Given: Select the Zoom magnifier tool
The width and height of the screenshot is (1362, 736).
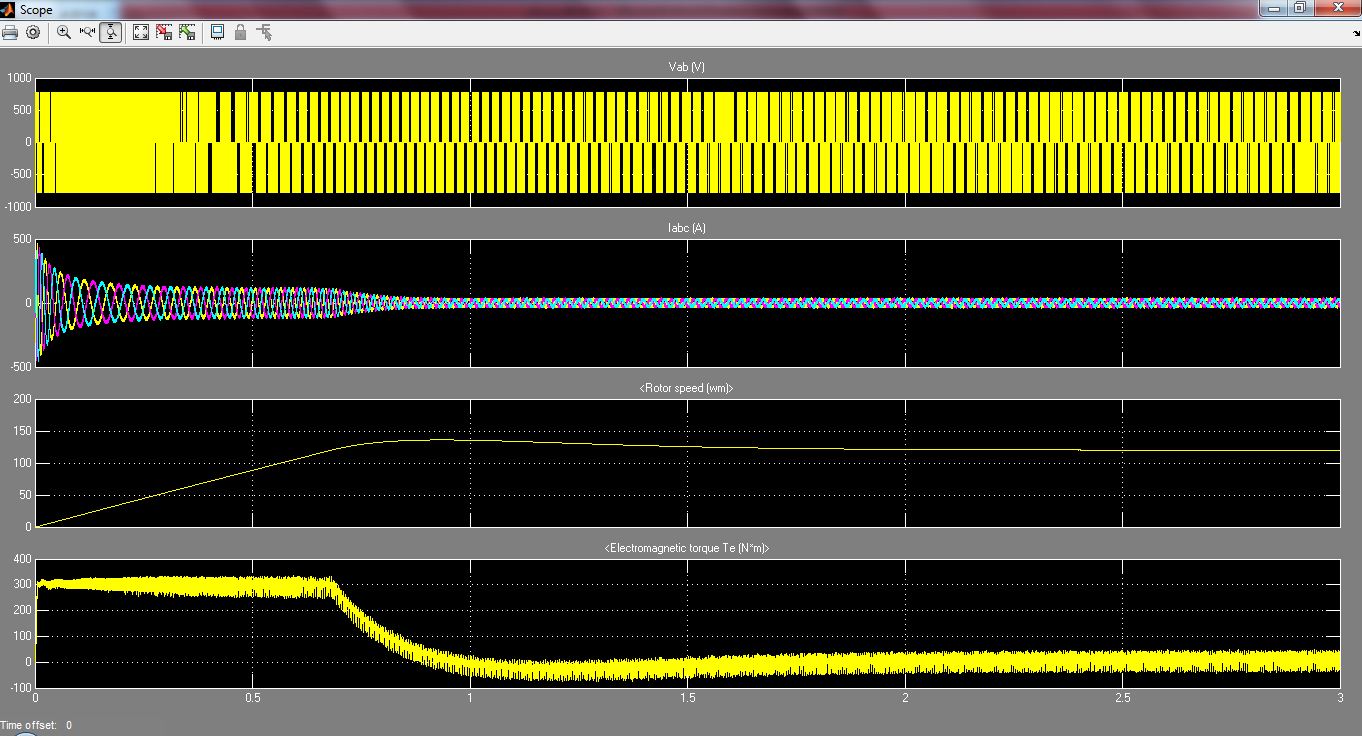Looking at the screenshot, I should tap(64, 32).
